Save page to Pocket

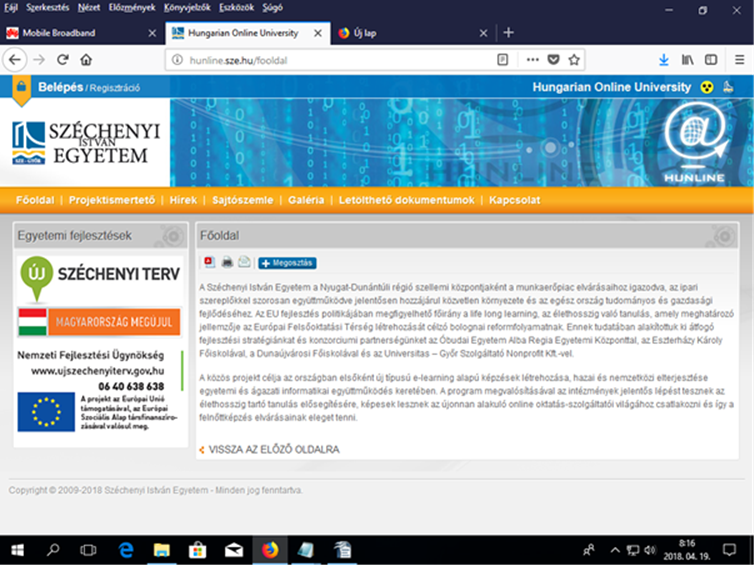pos(554,60)
